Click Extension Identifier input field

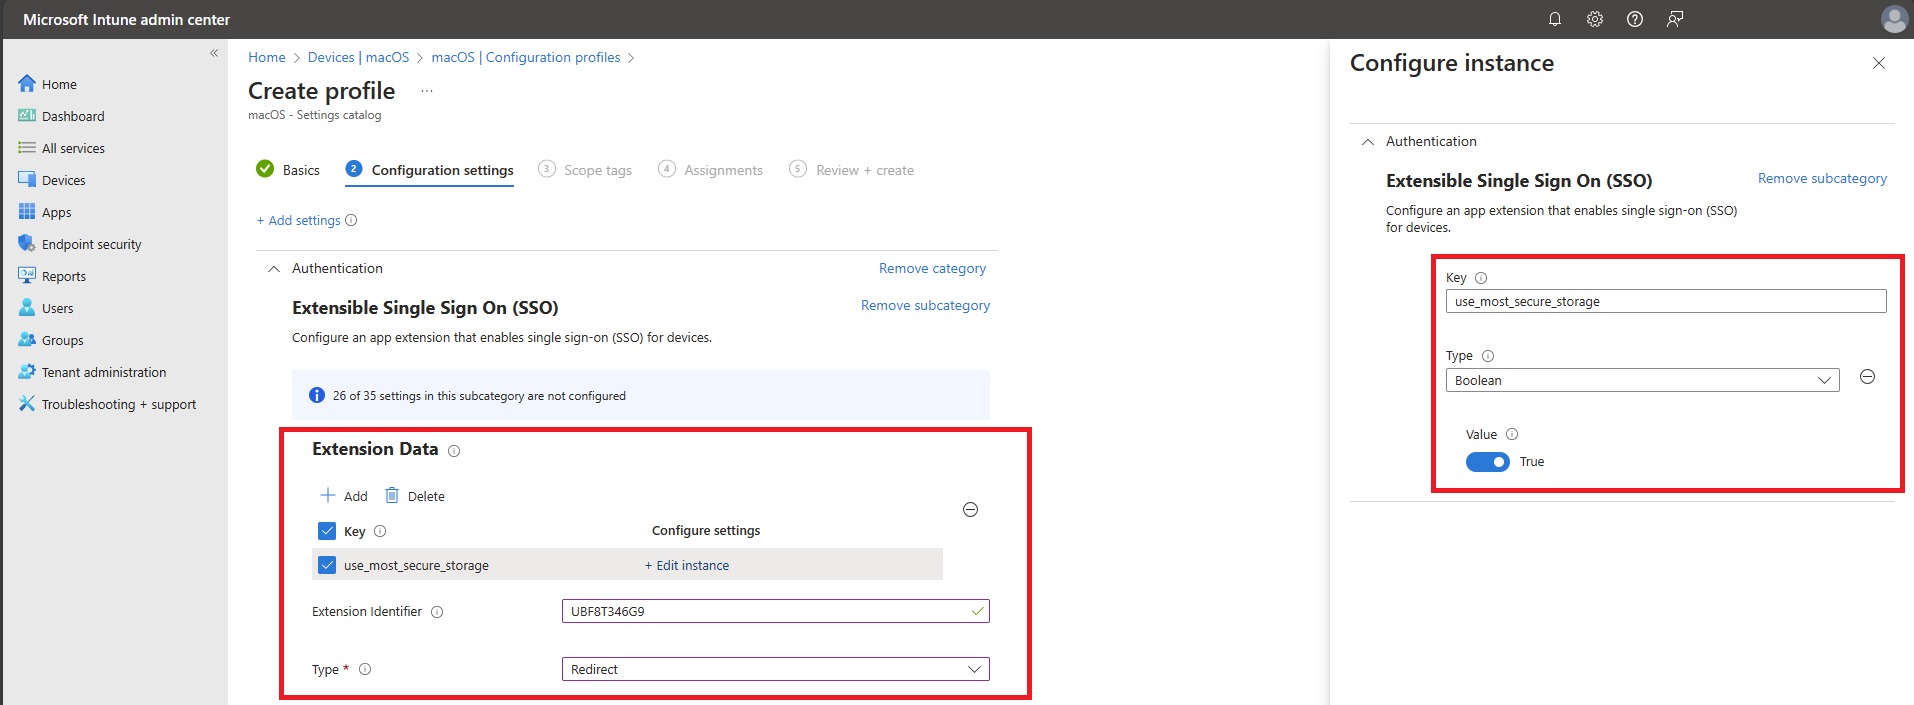(776, 611)
